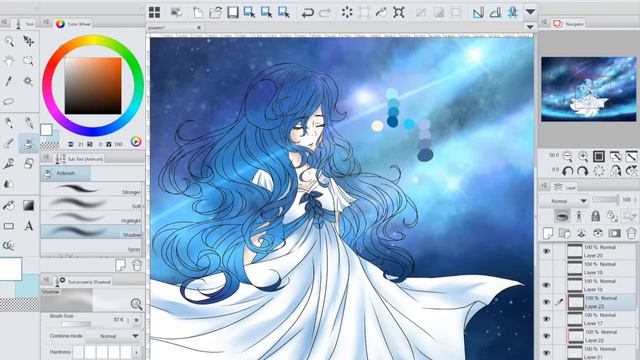
Task: Undo the last action
Action: [x=307, y=13]
